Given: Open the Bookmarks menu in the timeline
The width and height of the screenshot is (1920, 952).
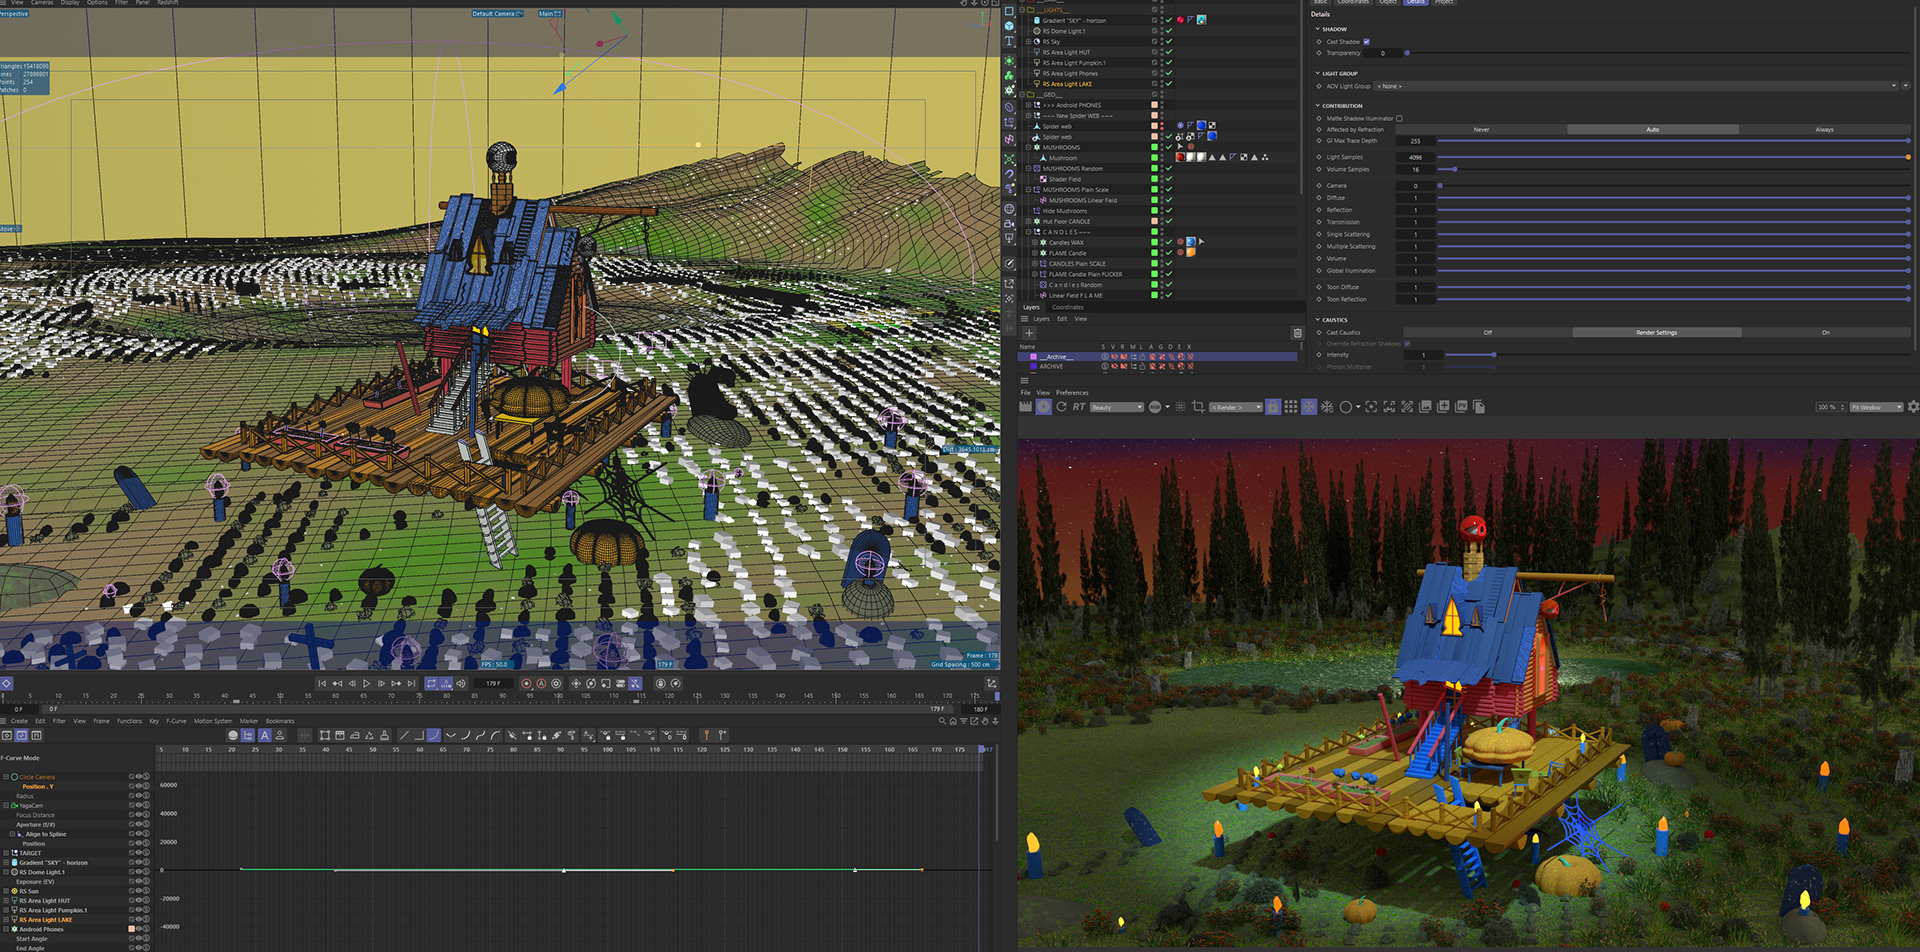Looking at the screenshot, I should pyautogui.click(x=280, y=721).
